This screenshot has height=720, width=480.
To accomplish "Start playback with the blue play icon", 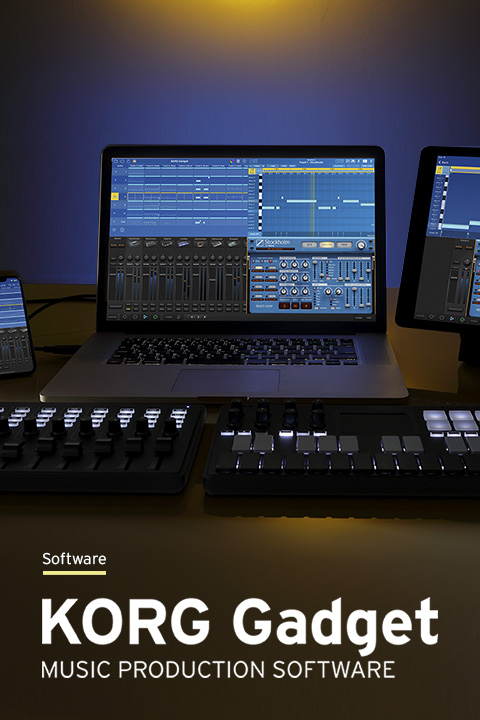I will tap(145, 317).
